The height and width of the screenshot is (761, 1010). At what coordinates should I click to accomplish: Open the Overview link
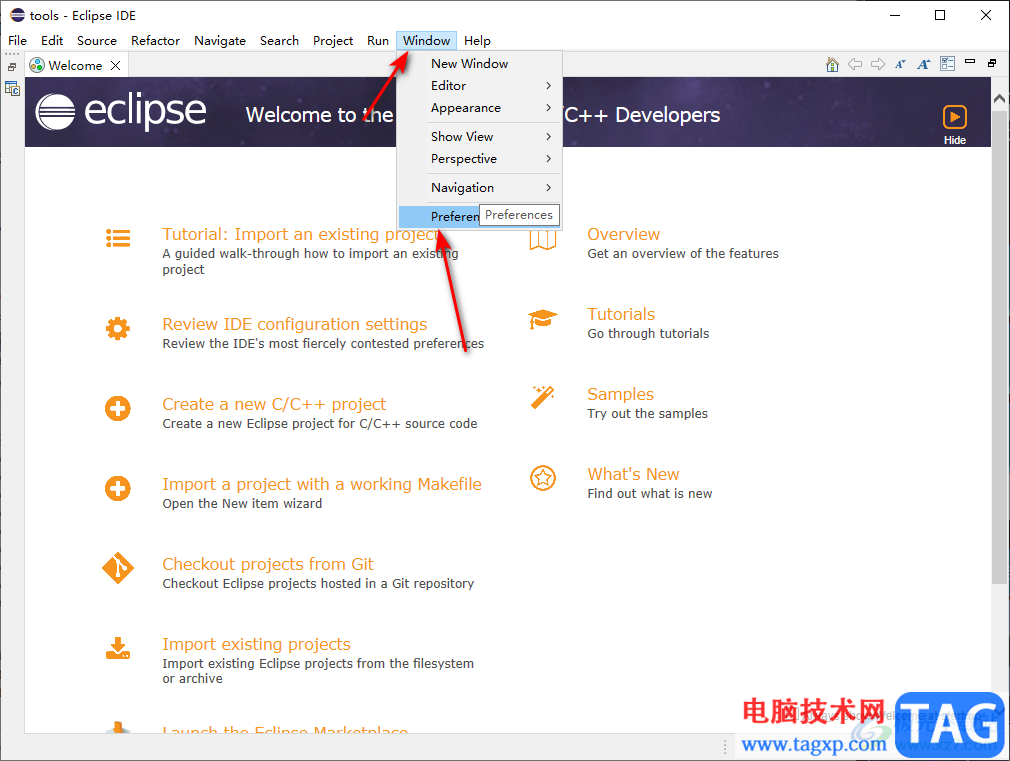[624, 234]
